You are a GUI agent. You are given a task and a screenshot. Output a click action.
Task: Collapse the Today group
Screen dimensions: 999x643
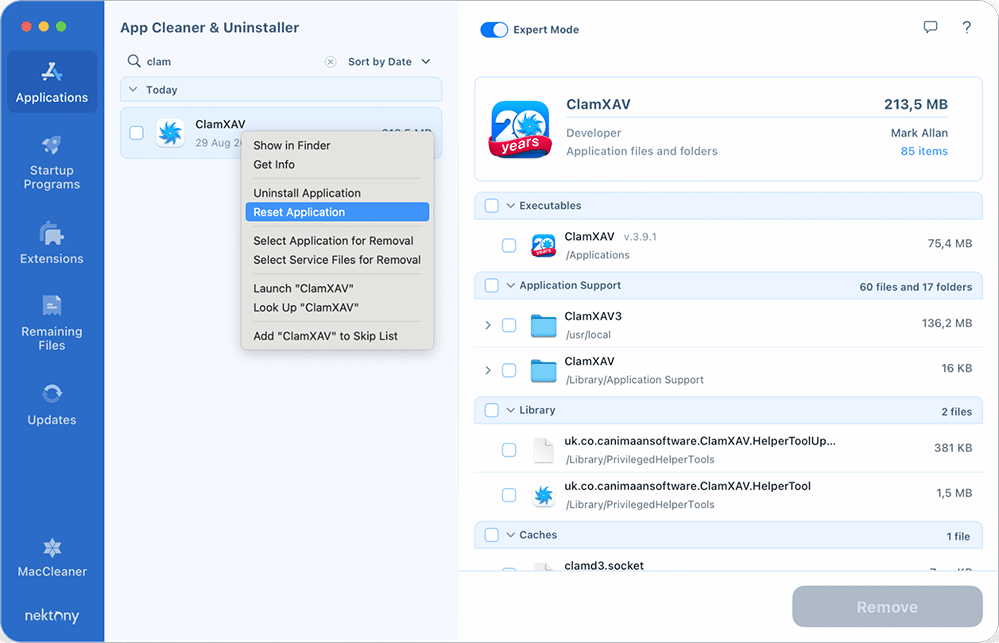point(133,90)
